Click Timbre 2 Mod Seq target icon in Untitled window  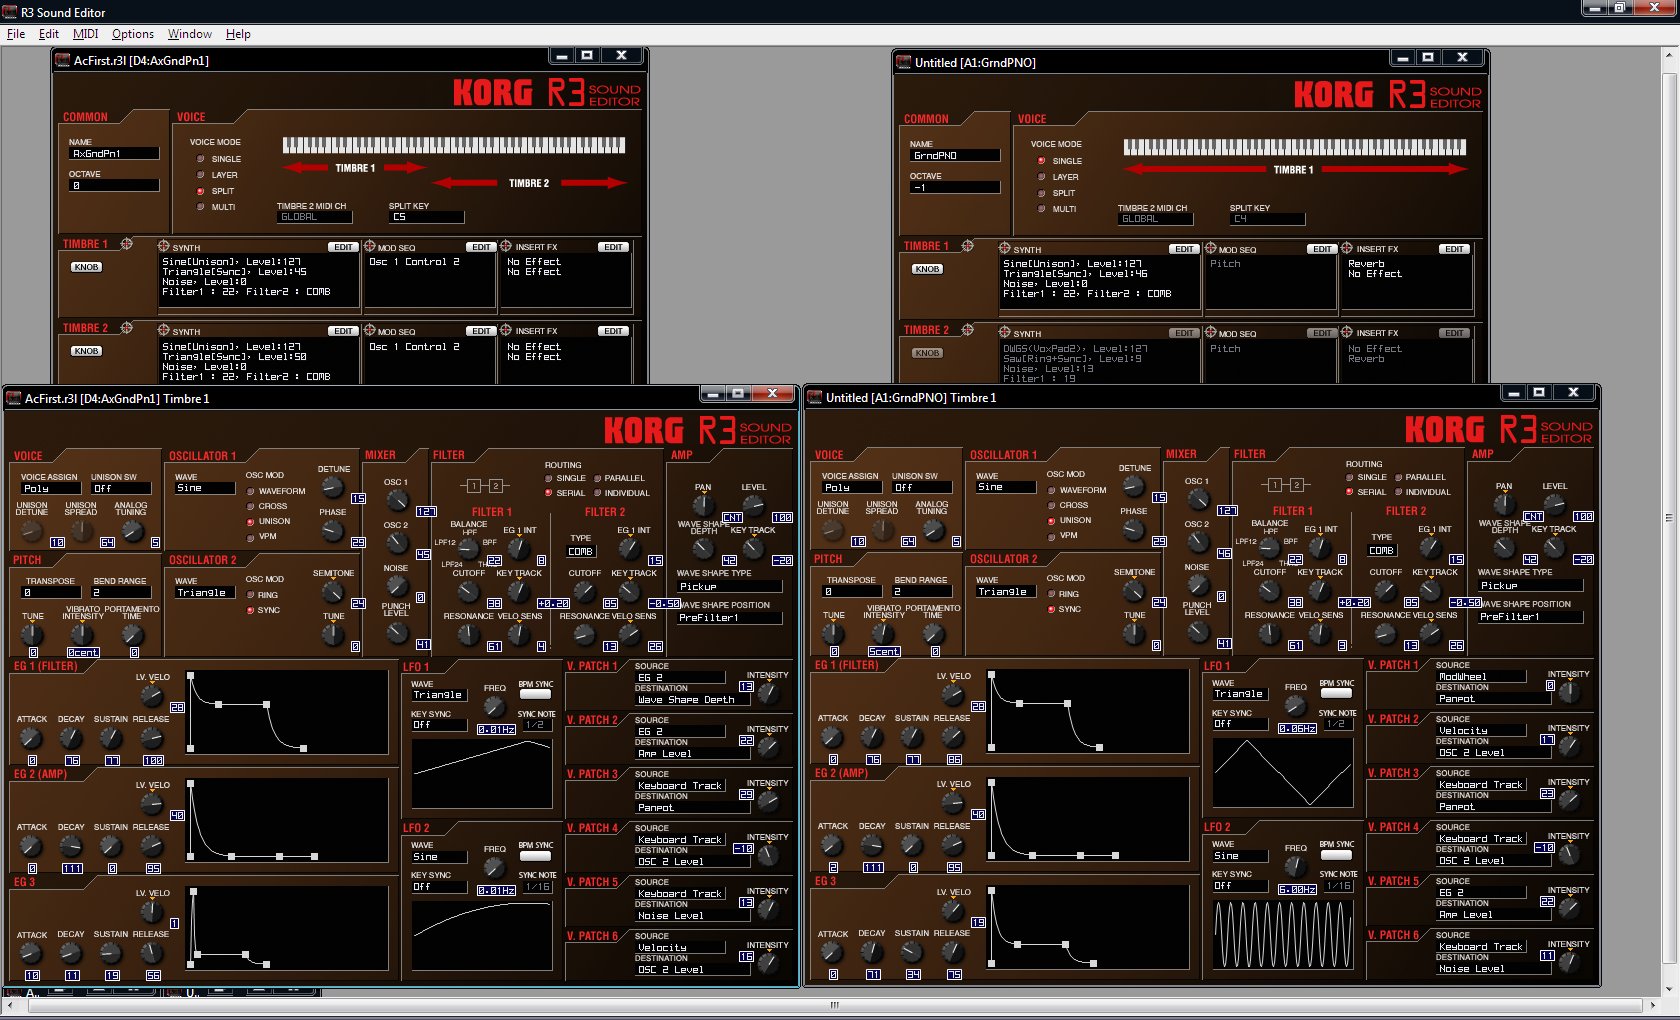coord(1210,332)
